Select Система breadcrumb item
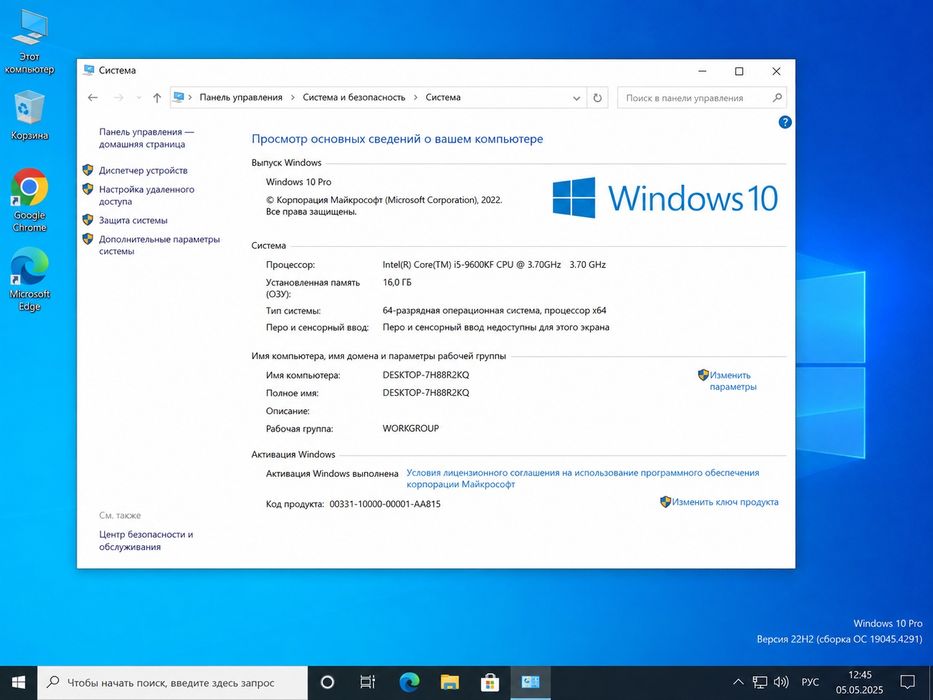Image resolution: width=933 pixels, height=700 pixels. [x=443, y=98]
